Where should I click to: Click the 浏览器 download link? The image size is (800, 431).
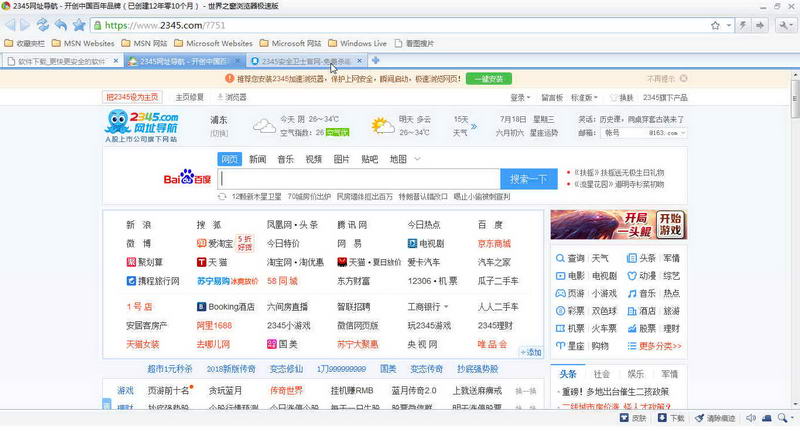point(232,97)
